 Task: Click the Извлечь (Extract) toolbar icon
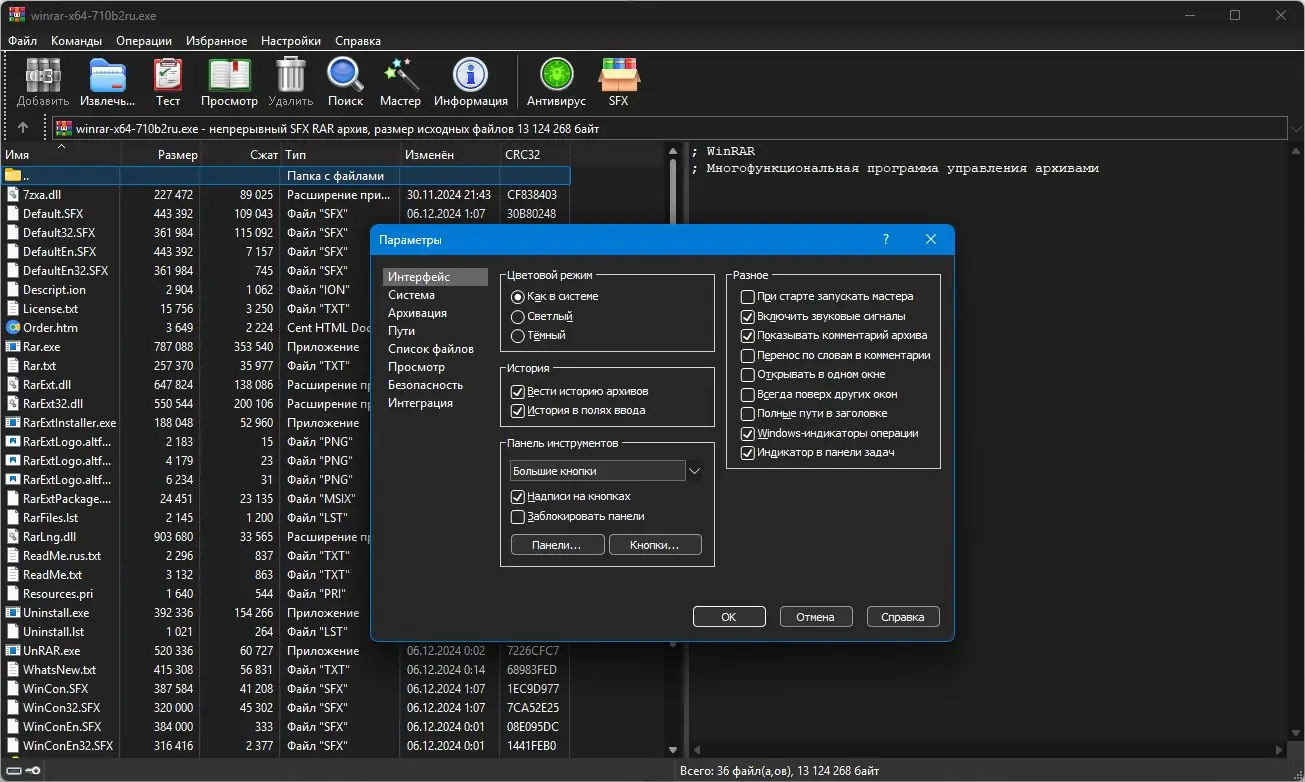point(107,77)
